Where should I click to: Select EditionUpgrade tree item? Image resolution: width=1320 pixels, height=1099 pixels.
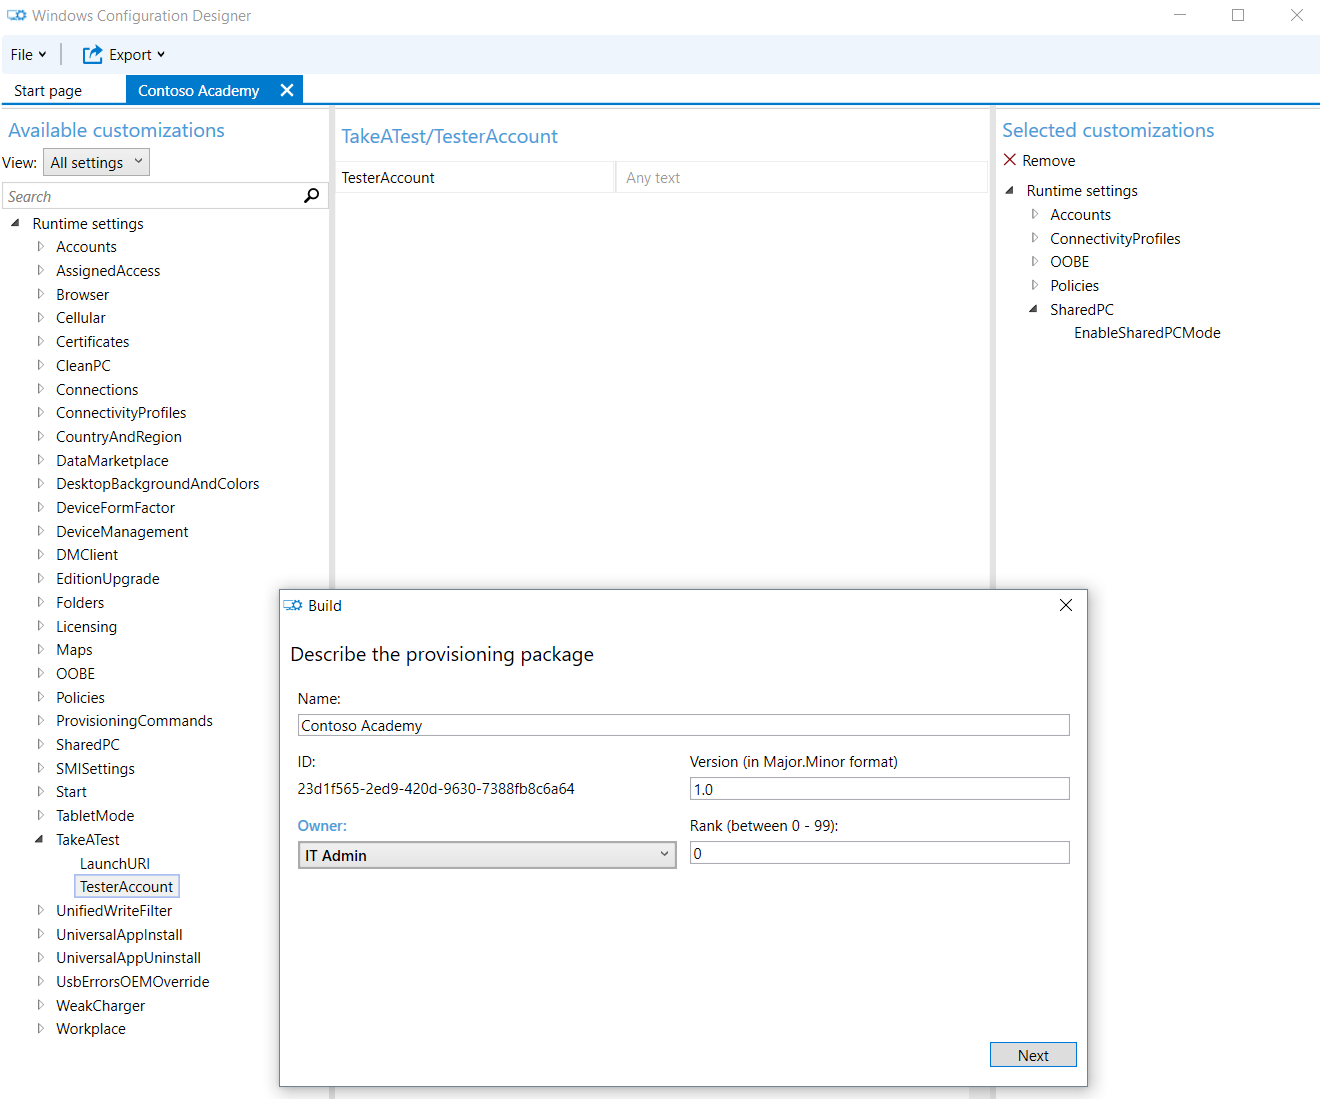(x=108, y=579)
